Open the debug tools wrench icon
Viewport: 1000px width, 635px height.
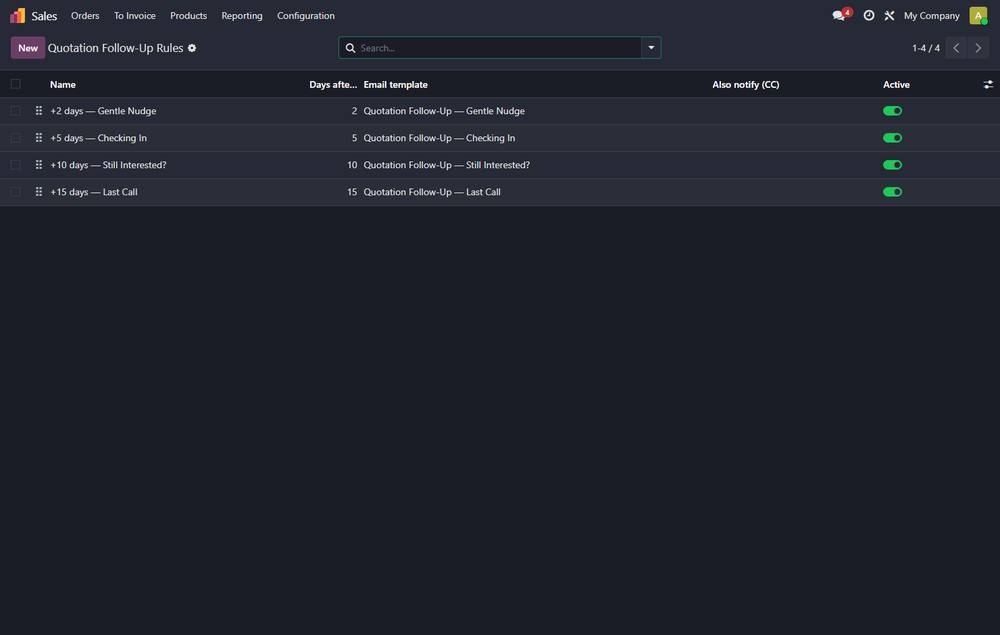889,15
